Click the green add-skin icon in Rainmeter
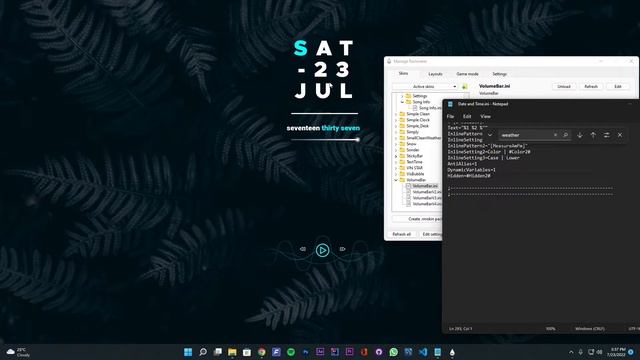 [464, 87]
